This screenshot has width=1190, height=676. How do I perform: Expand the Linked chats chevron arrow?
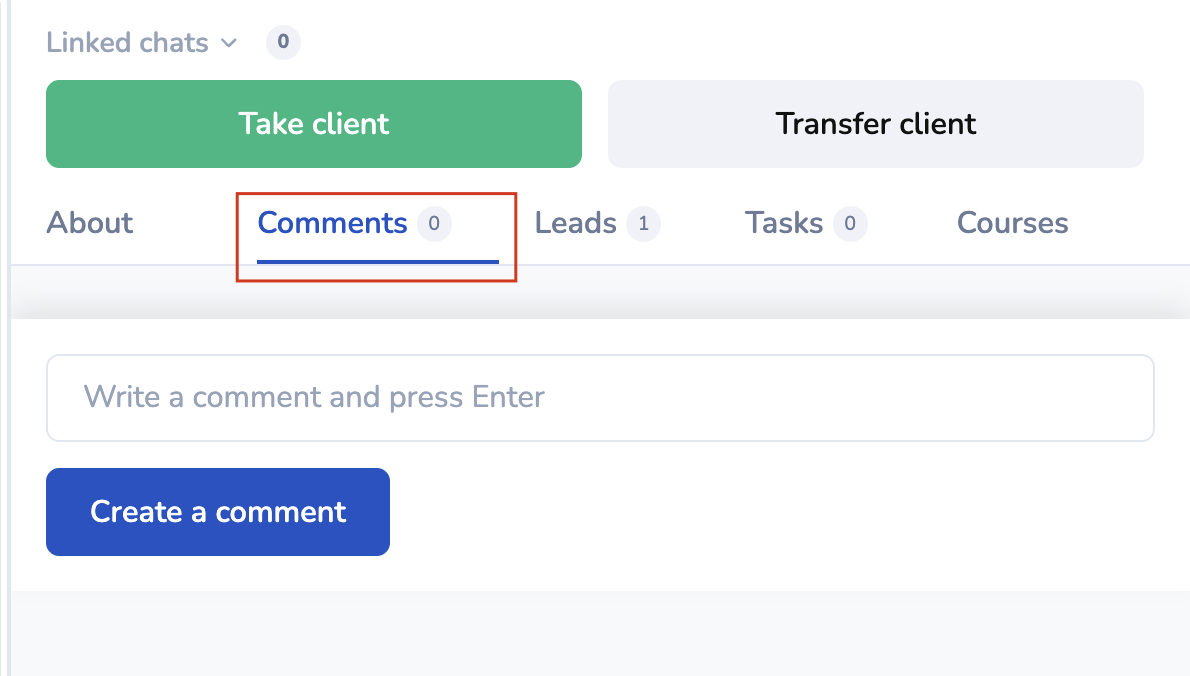[229, 43]
